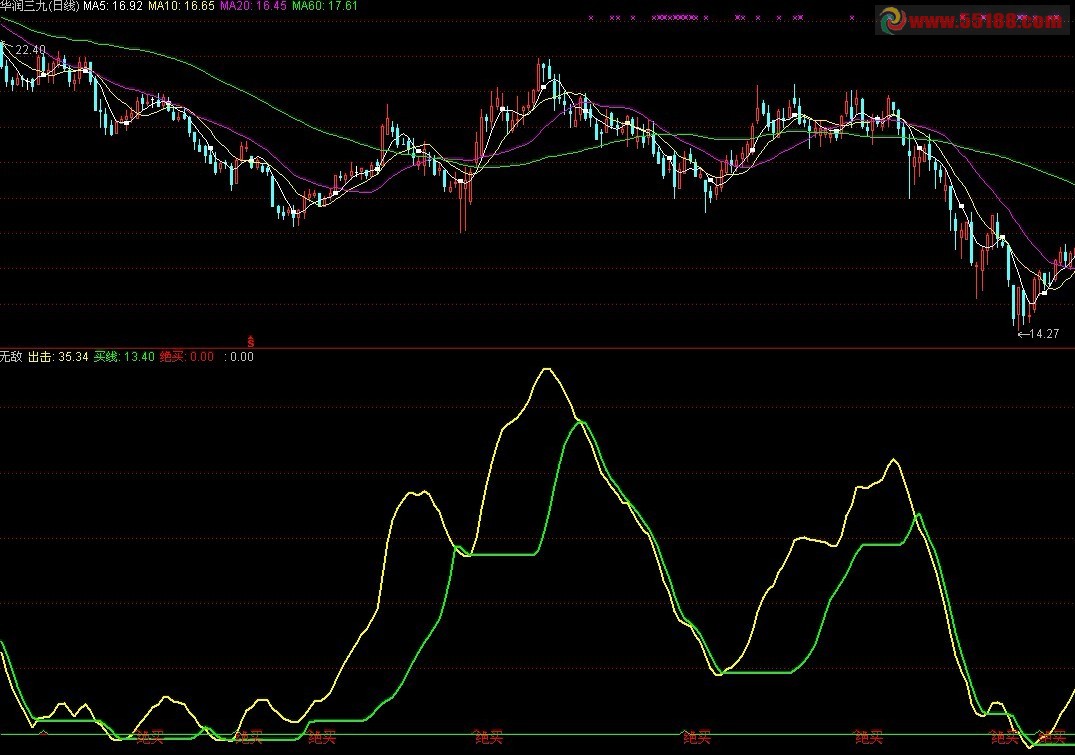Click the small red triangle at indicator baseline left
Screen dimensions: 1075x755
(42, 733)
